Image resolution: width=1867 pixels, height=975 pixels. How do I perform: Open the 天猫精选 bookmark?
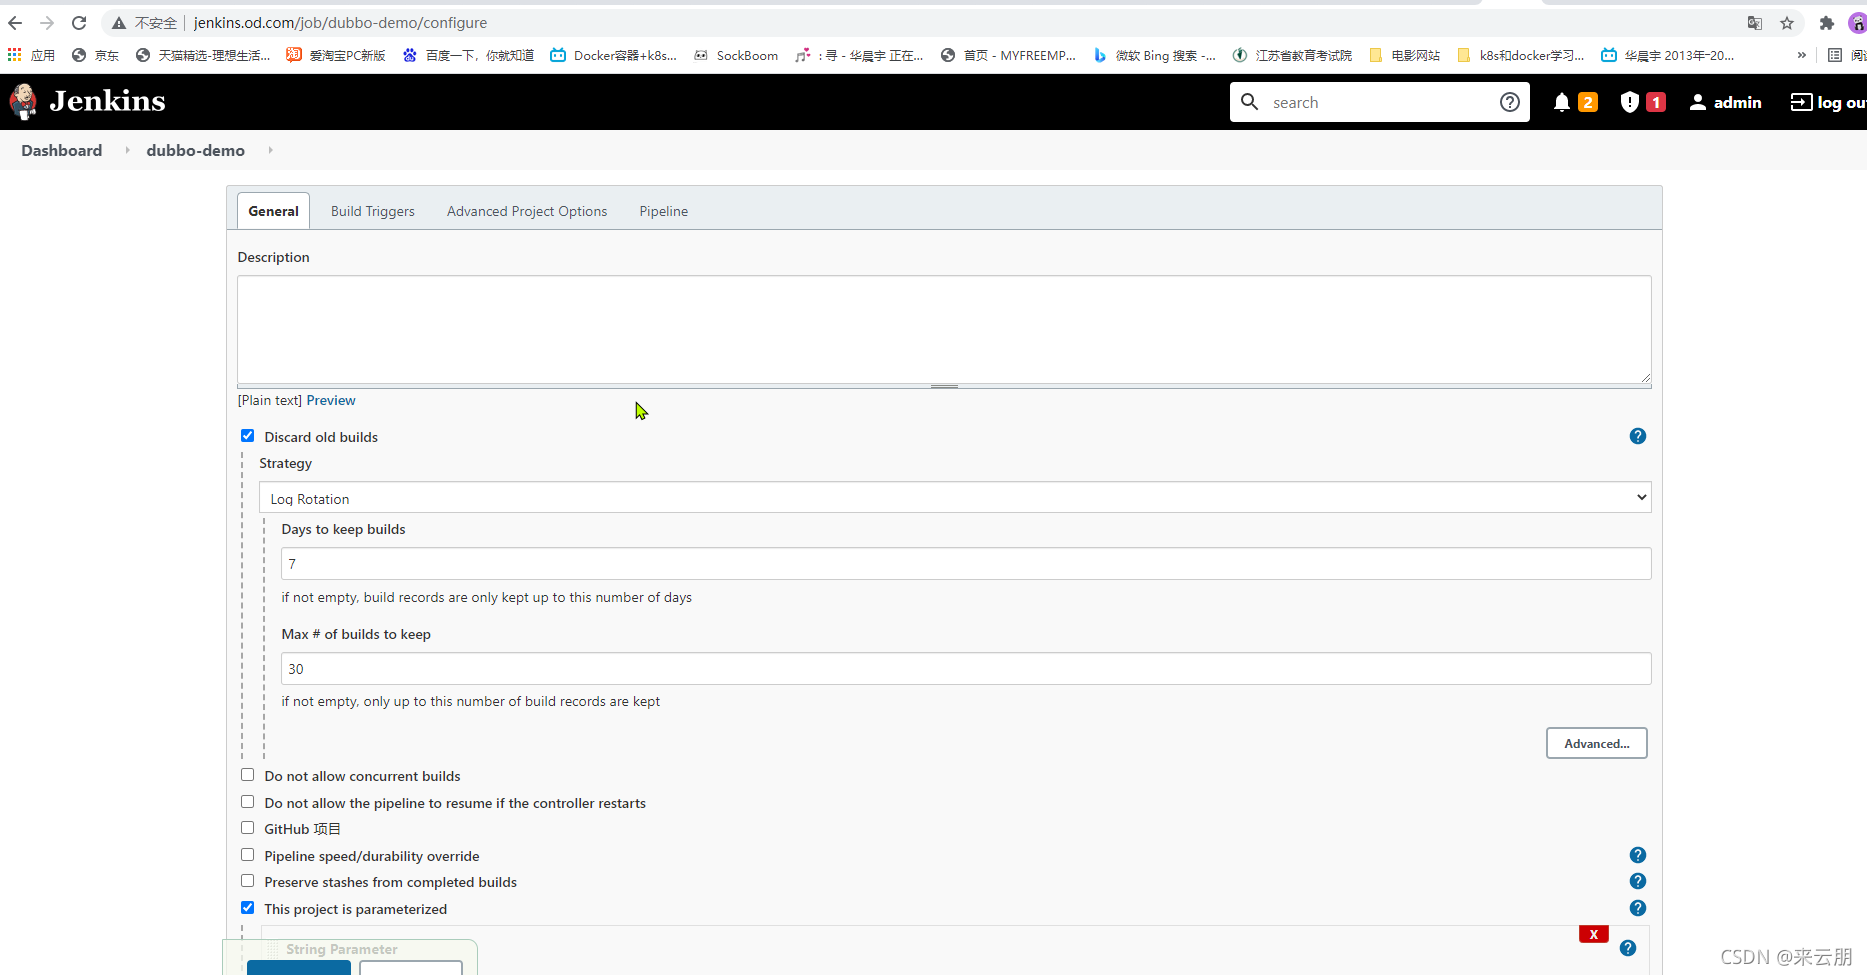203,55
